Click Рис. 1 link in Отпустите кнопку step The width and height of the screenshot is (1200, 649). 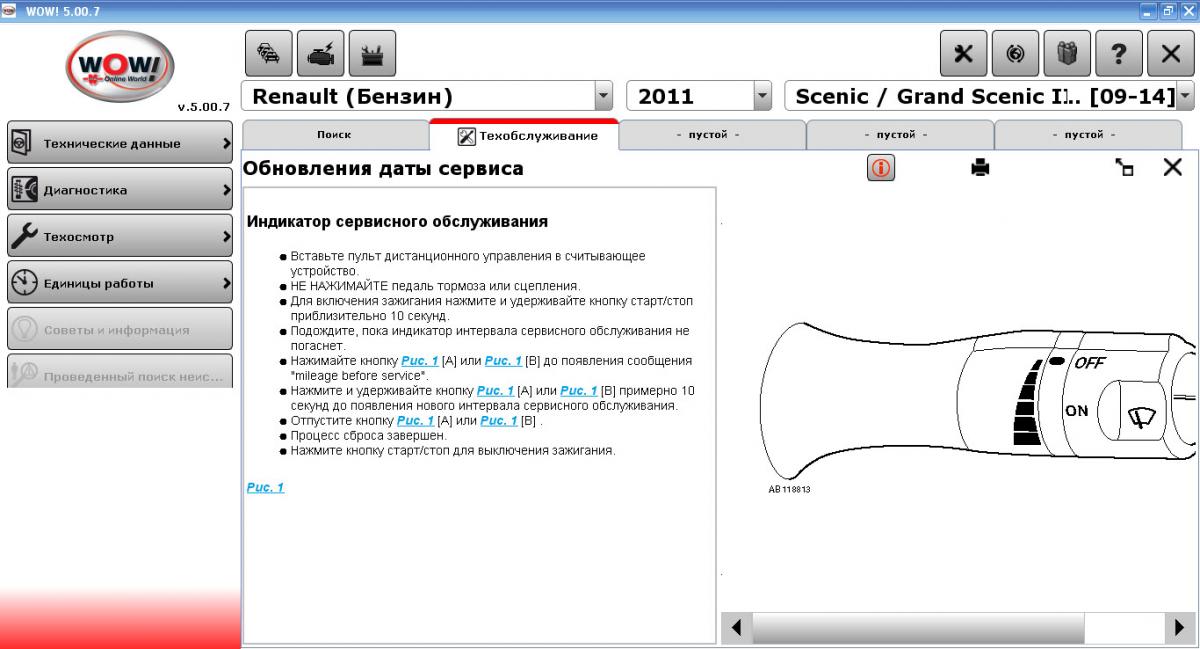416,421
